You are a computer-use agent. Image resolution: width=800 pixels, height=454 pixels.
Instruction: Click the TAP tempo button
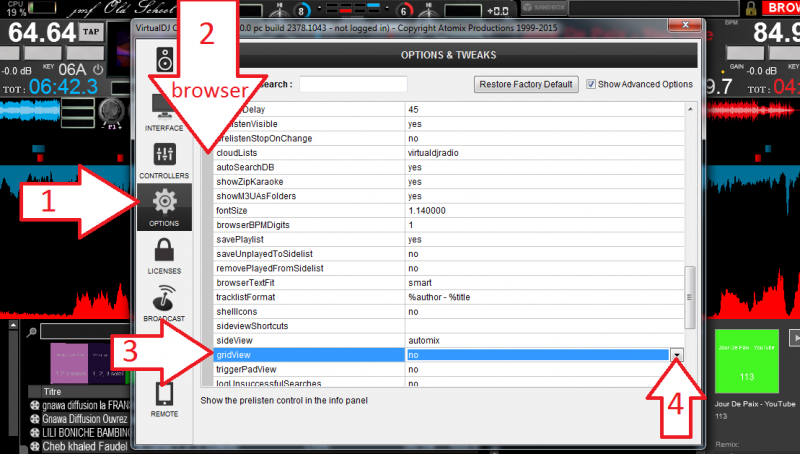91,32
